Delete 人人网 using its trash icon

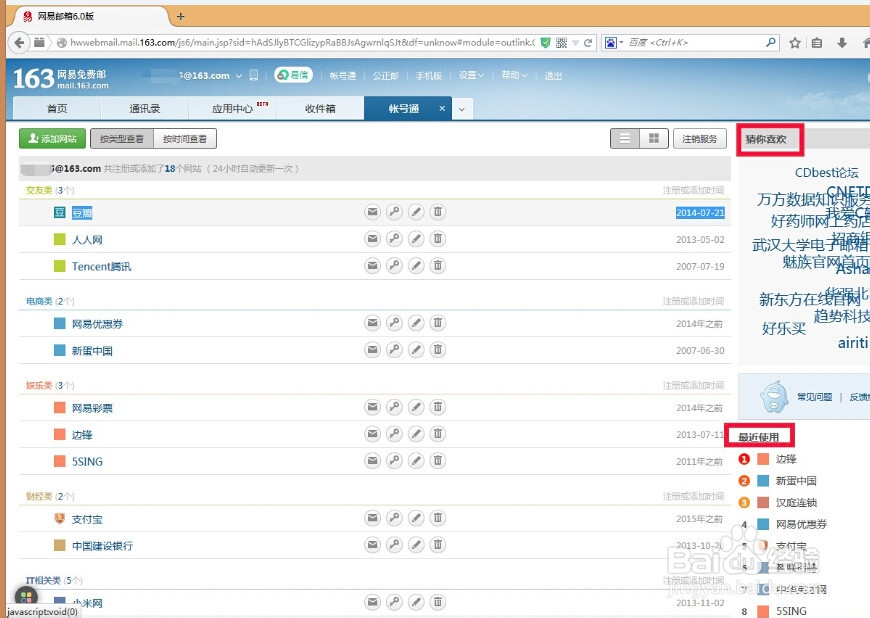[x=438, y=239]
